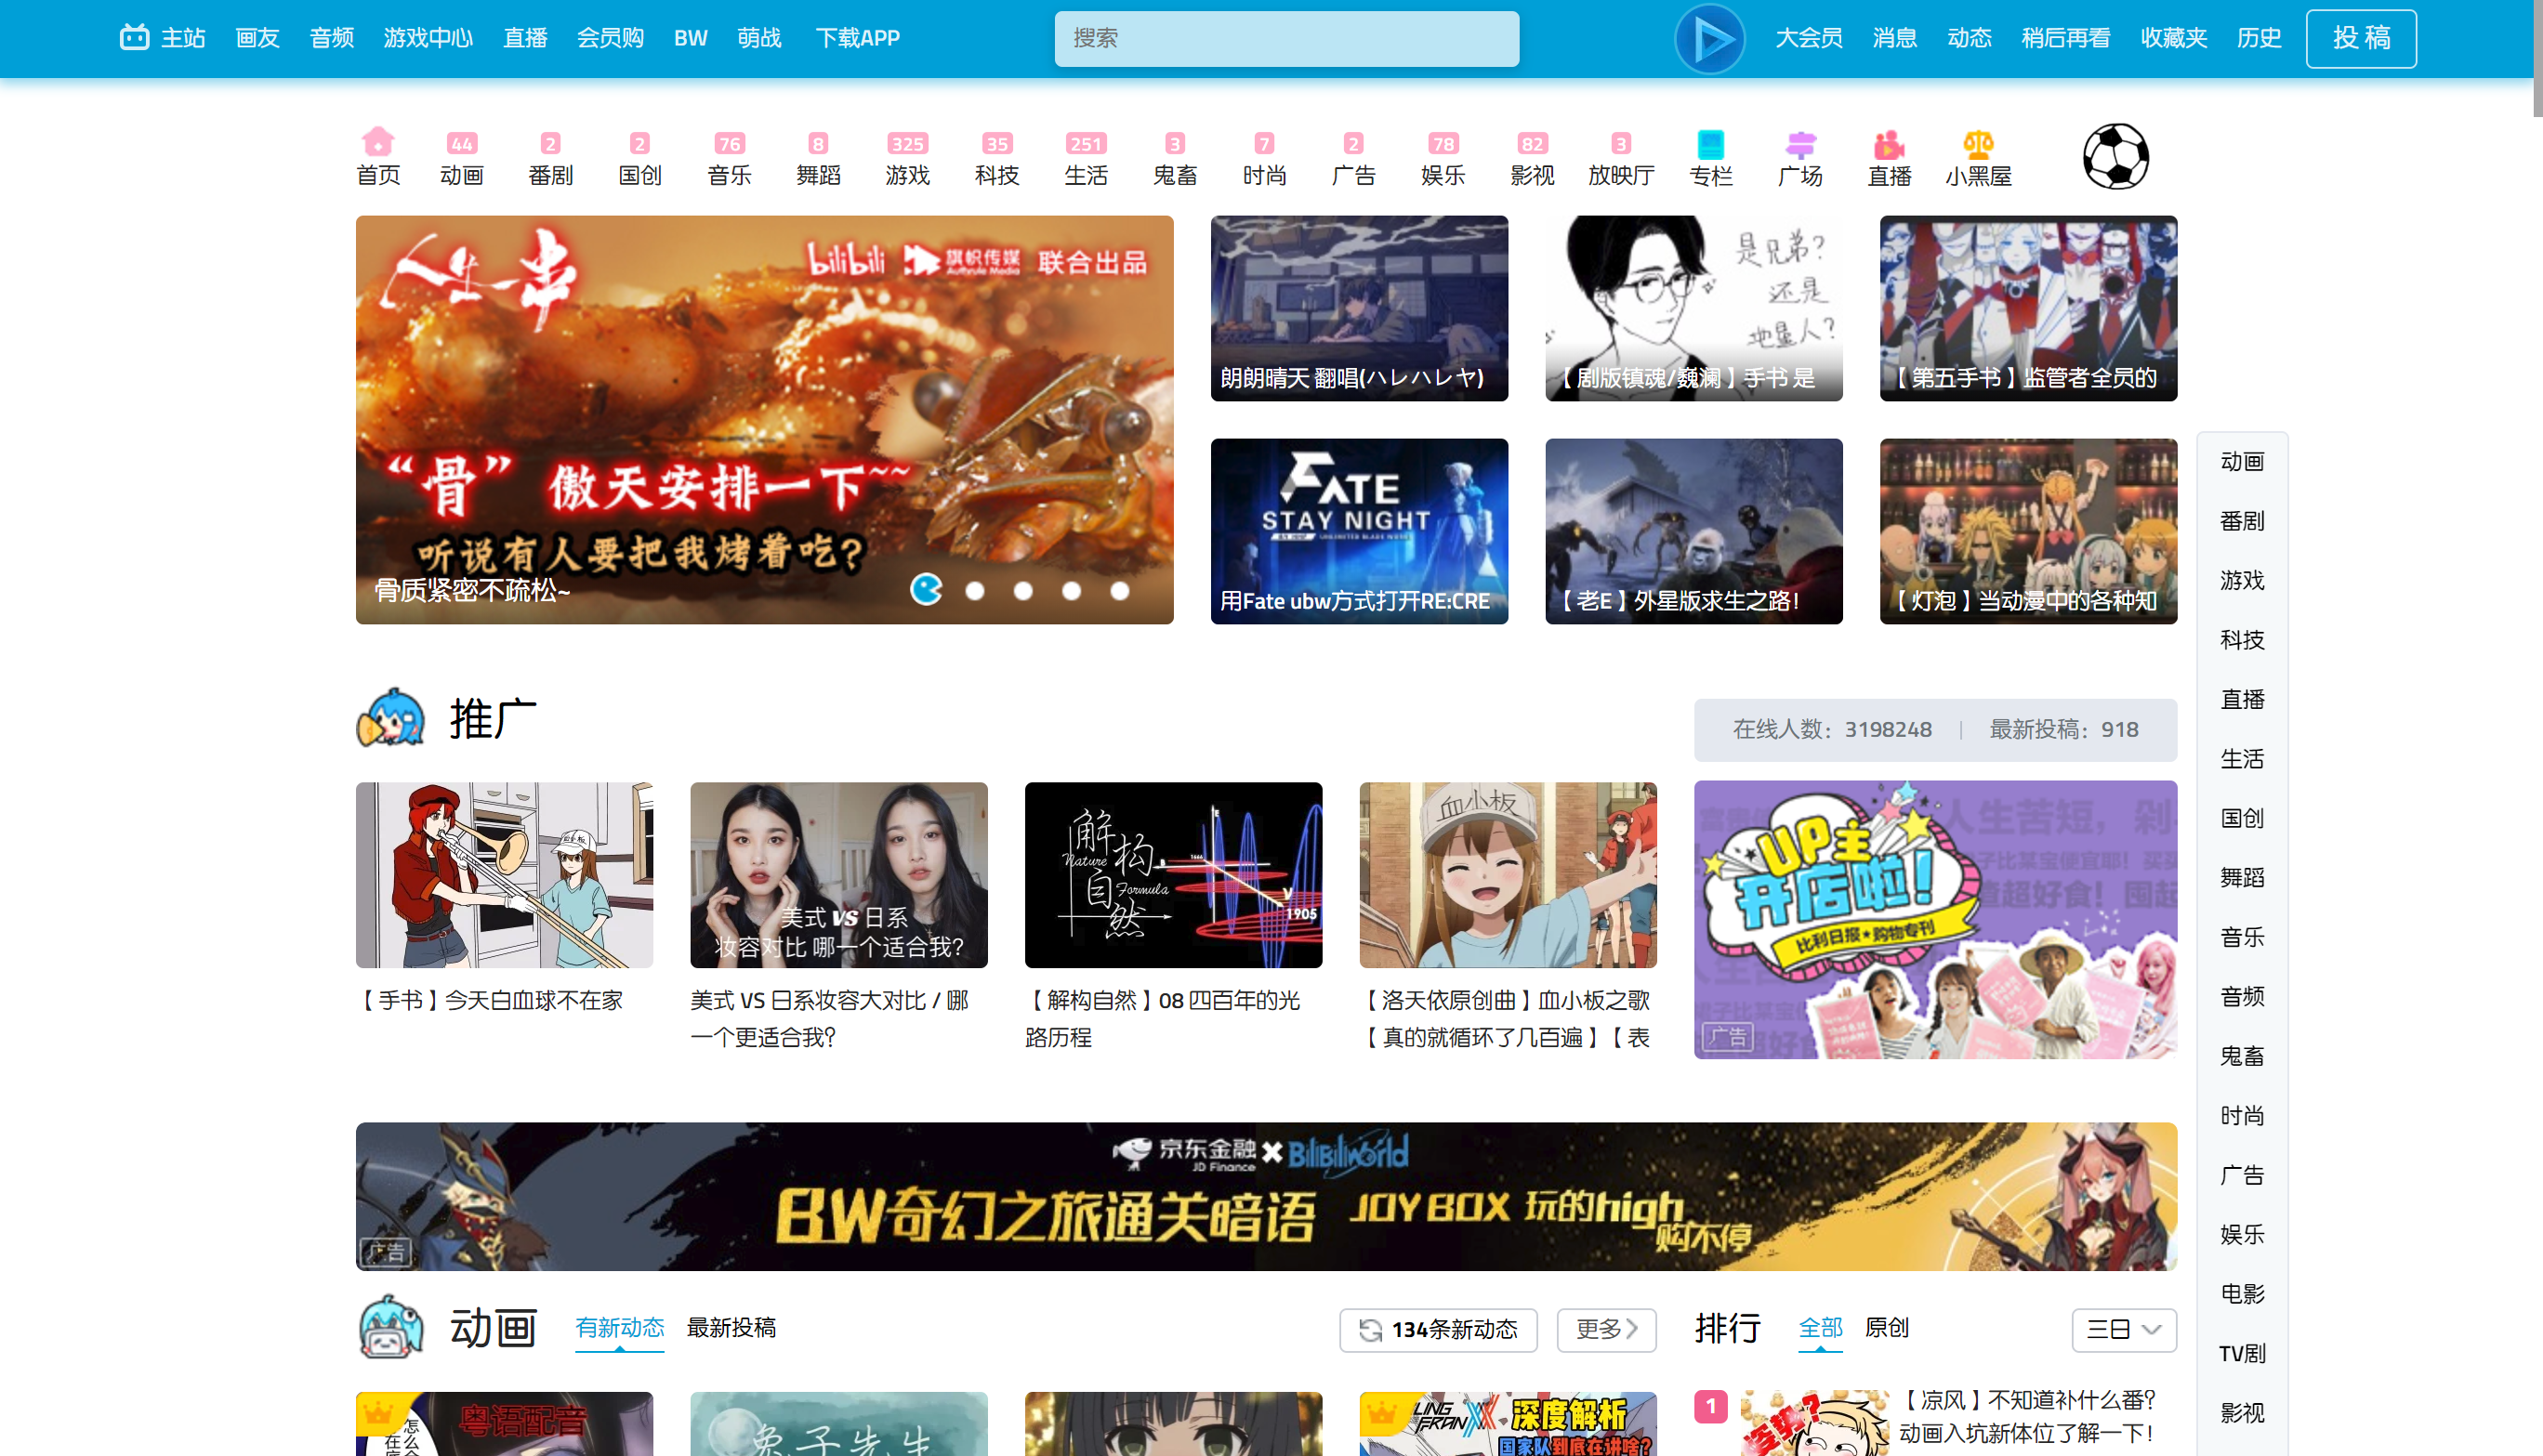The height and width of the screenshot is (1456, 2543).
Task: Click the 投稿 upload button
Action: point(2360,38)
